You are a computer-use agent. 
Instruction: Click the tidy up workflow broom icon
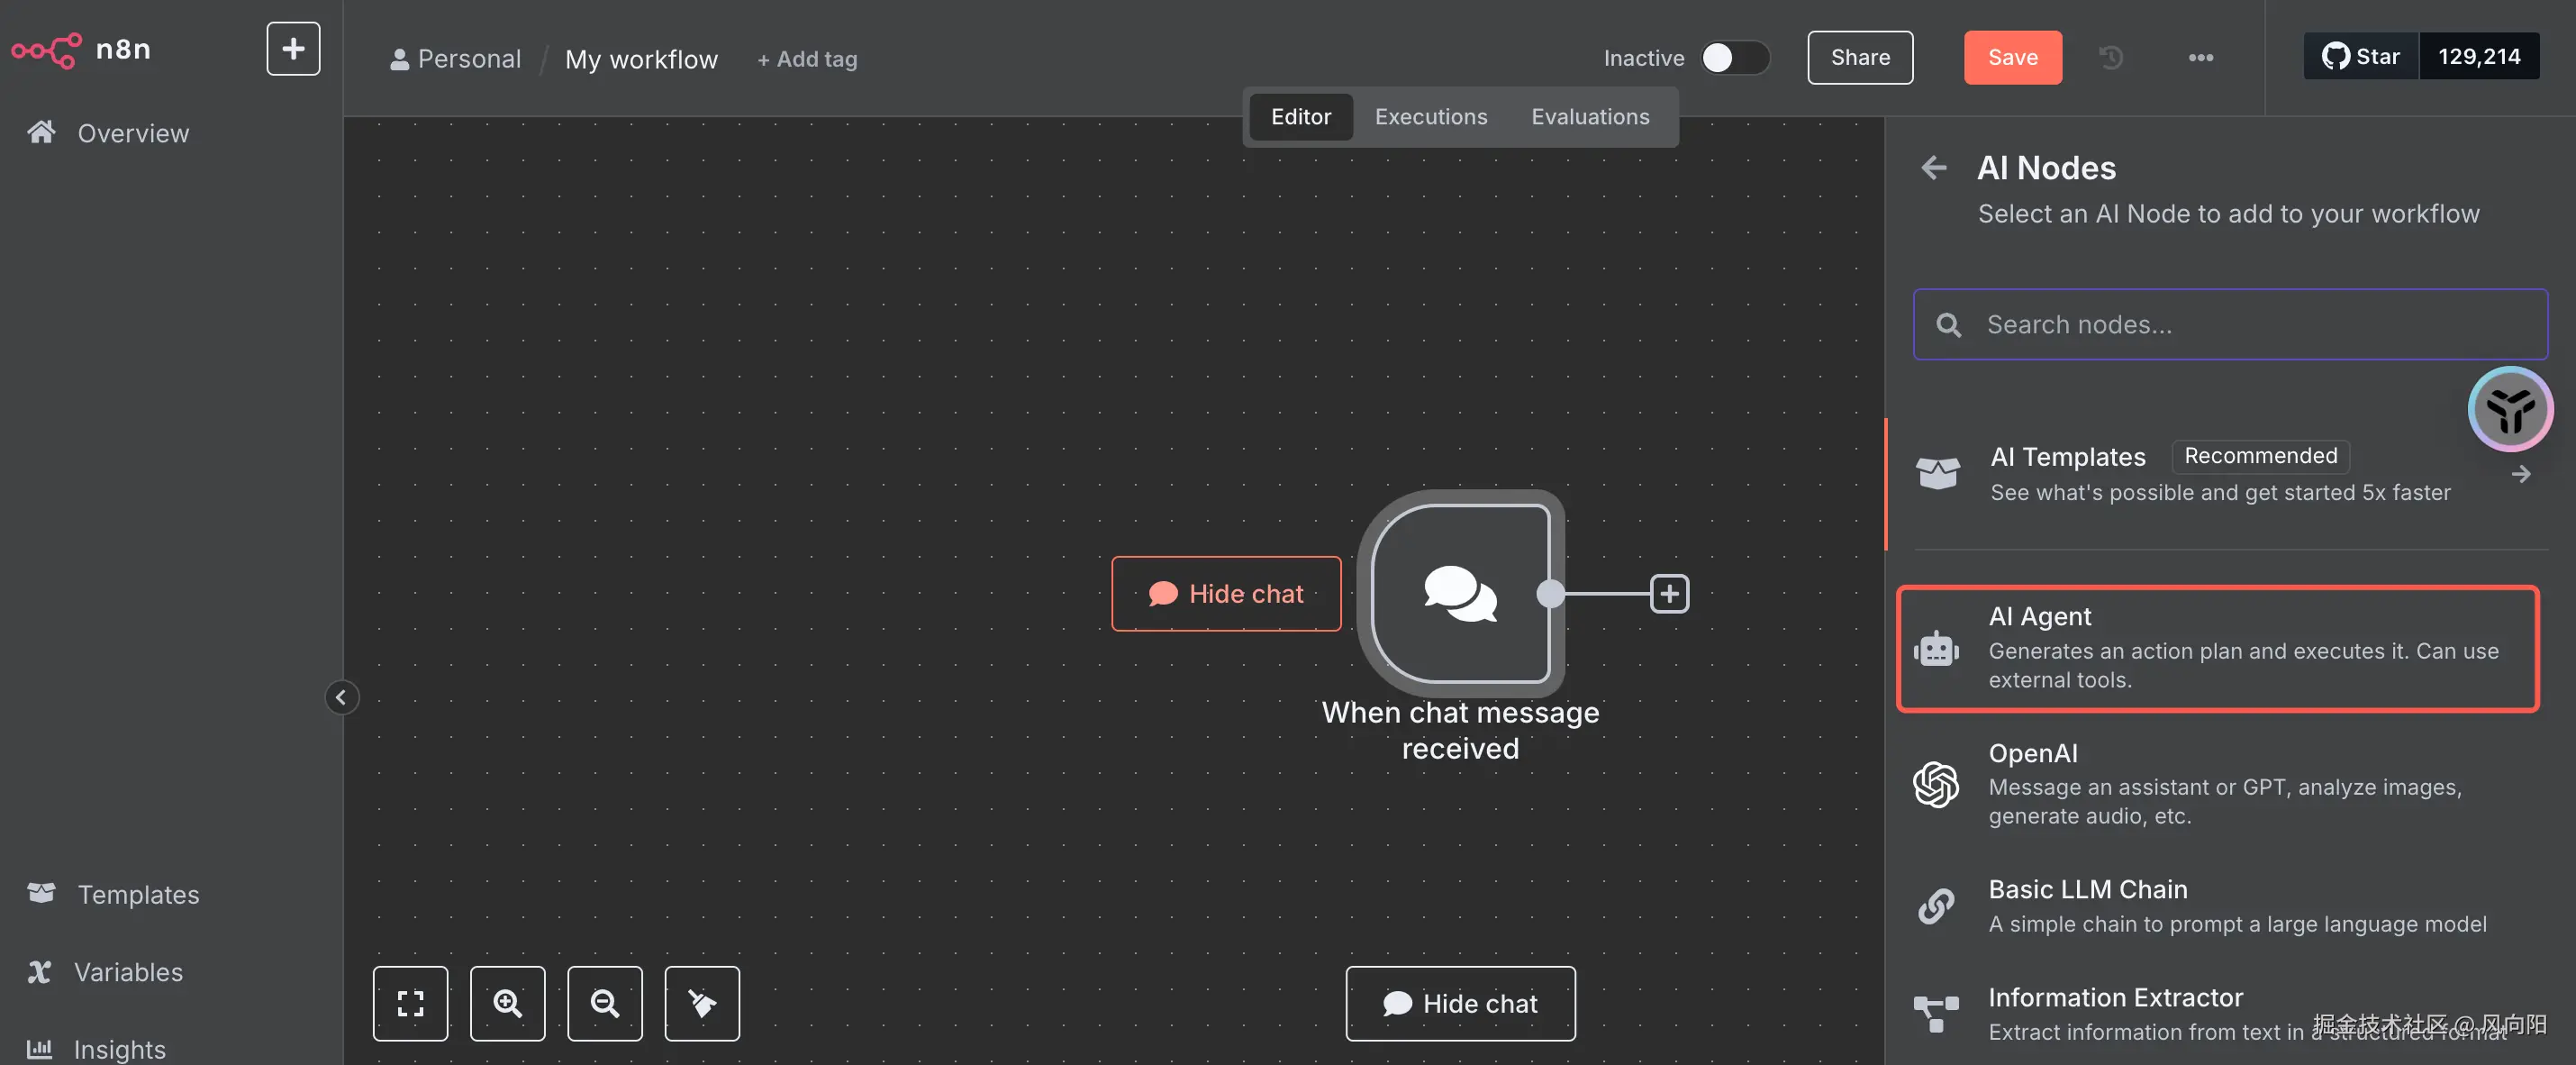tap(702, 1003)
